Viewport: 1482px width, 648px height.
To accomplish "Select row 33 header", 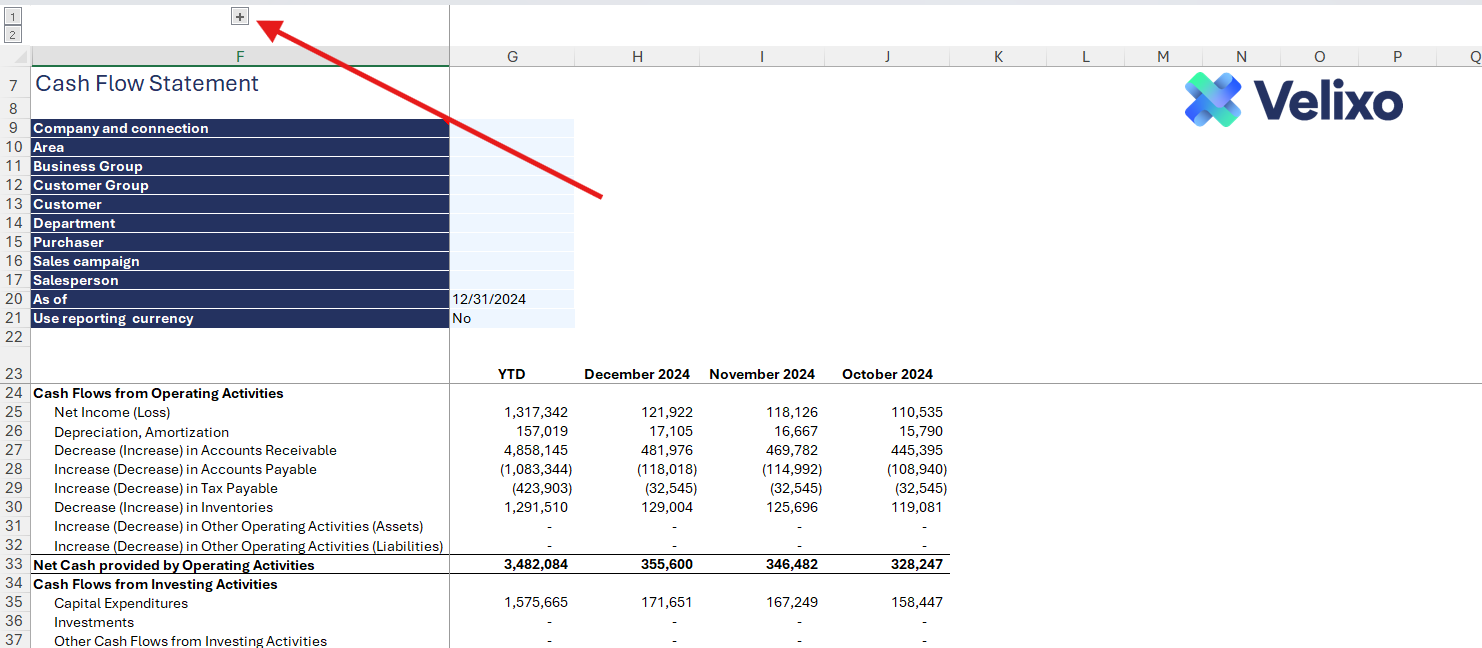I will tap(14, 565).
